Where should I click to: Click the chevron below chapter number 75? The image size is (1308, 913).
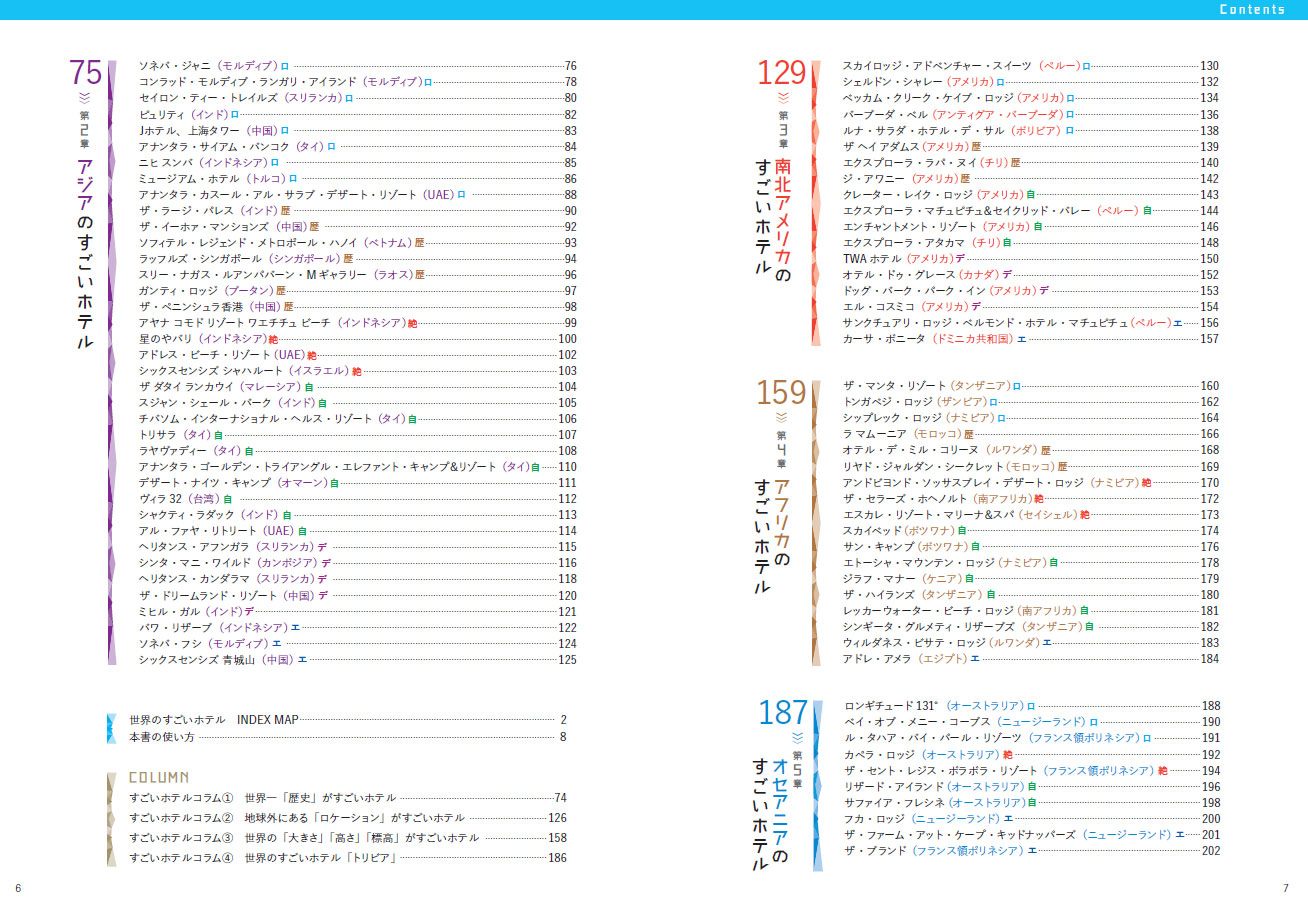[84, 97]
